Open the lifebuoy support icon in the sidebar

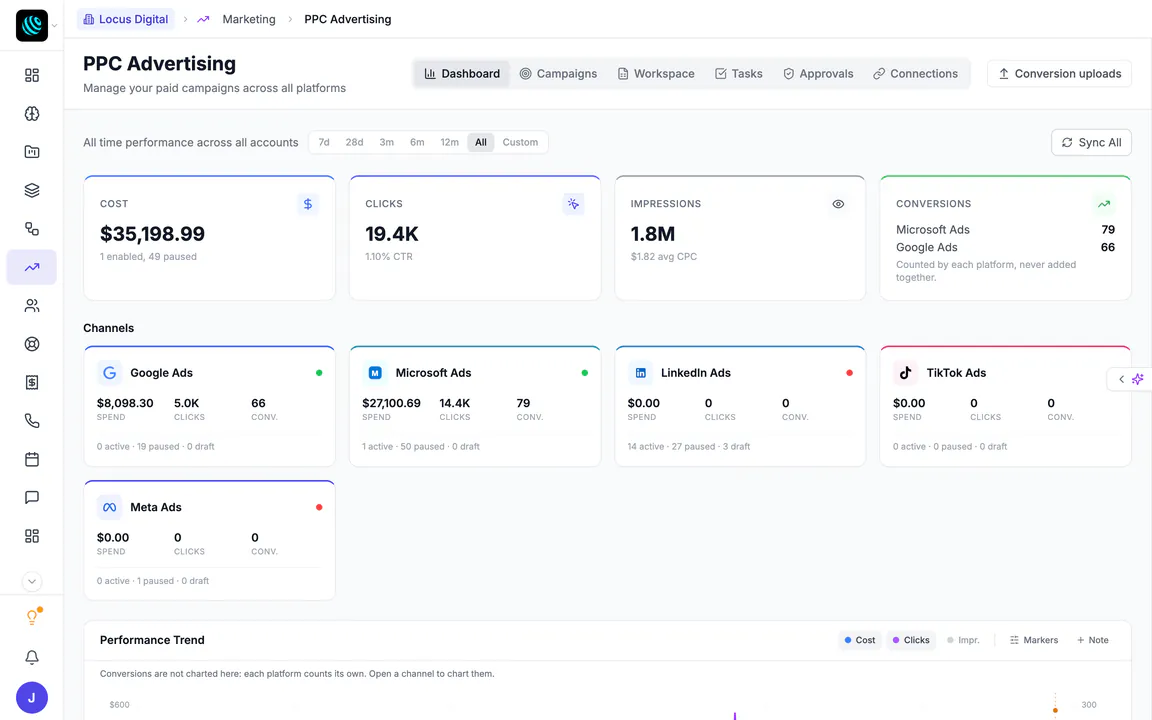pos(32,344)
